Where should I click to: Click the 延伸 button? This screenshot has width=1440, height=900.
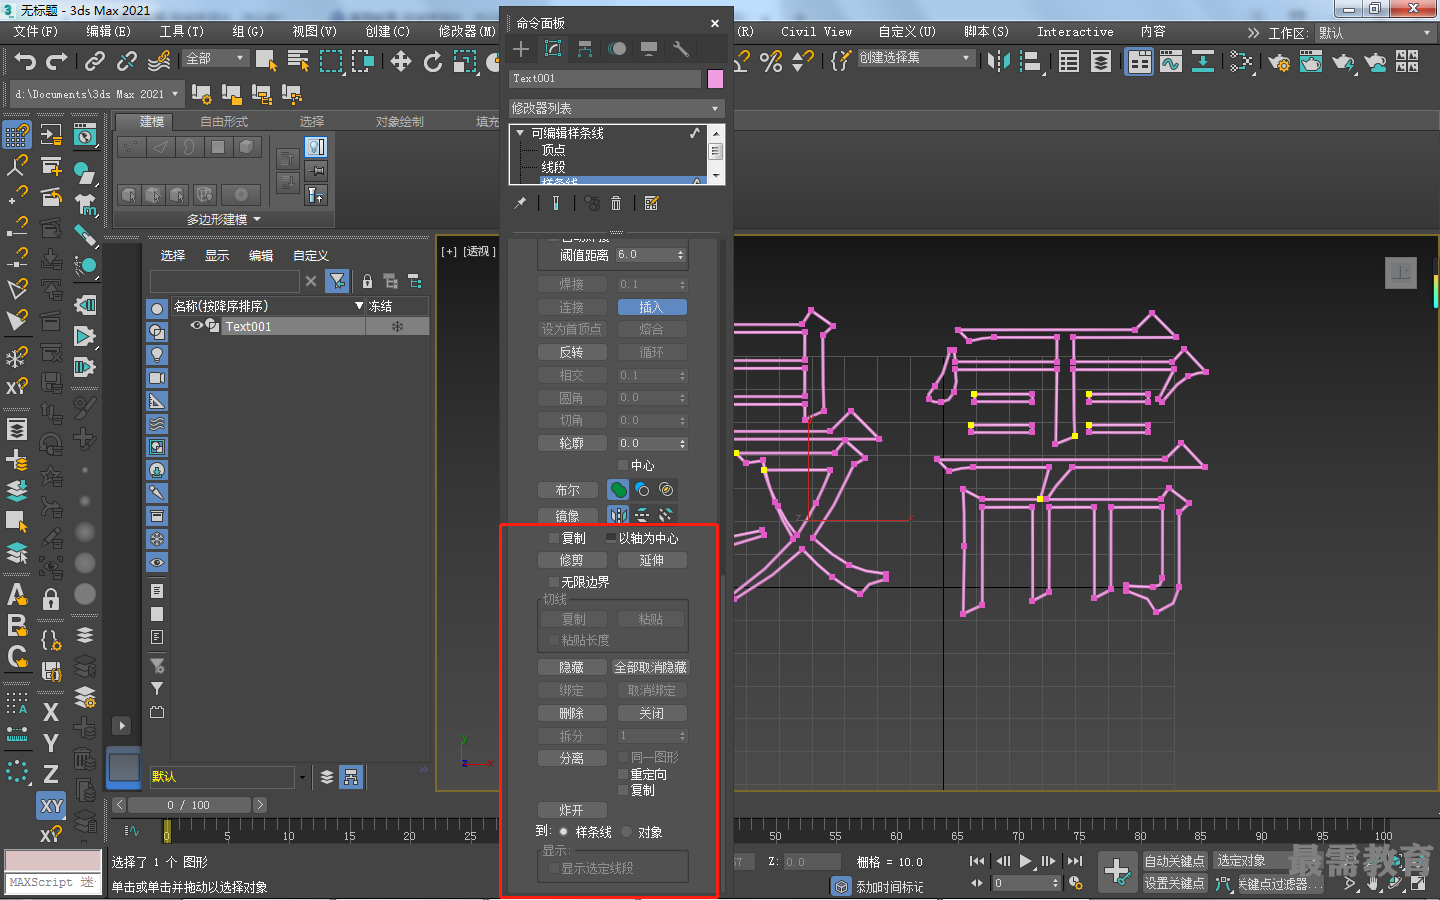pyautogui.click(x=652, y=560)
